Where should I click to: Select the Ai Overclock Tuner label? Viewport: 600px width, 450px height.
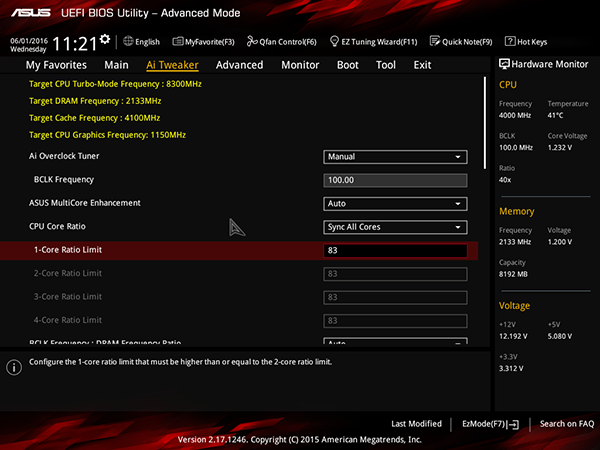64,156
